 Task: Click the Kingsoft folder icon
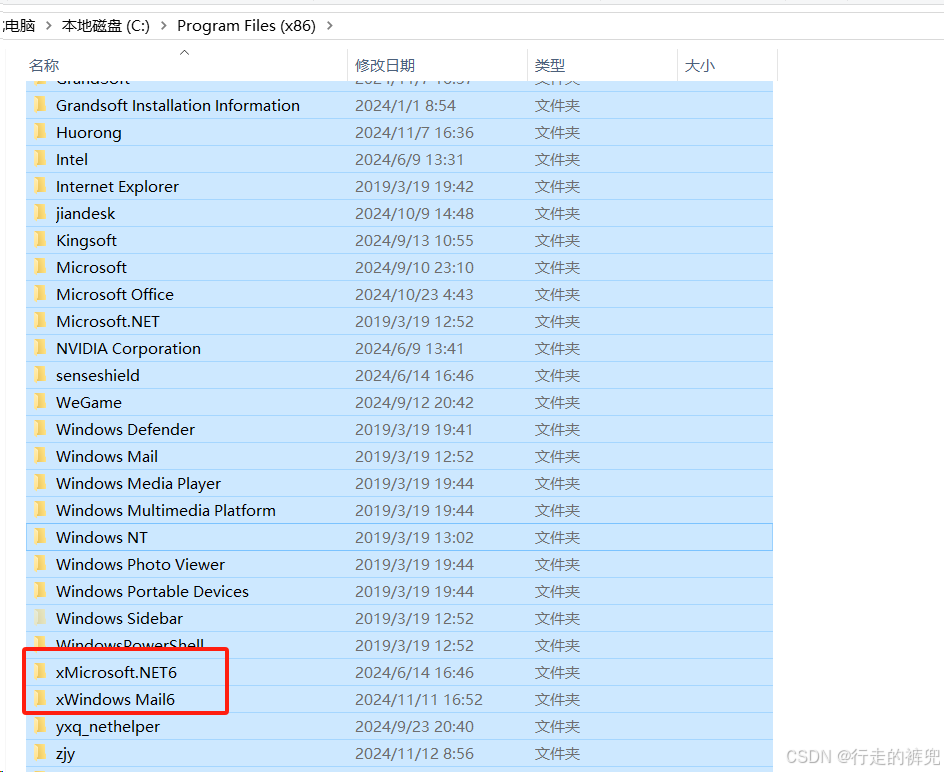[40, 240]
